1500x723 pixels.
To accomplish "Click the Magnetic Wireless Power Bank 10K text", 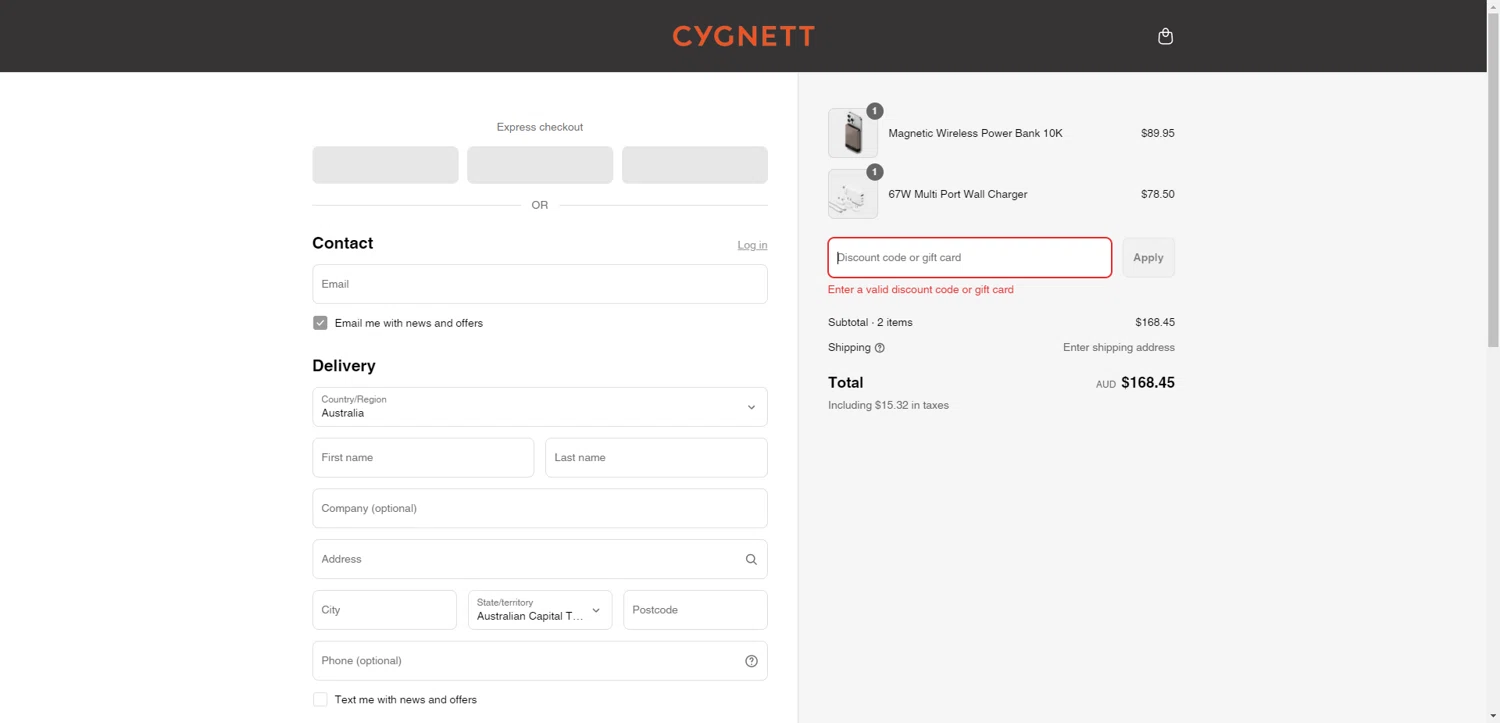I will [975, 133].
